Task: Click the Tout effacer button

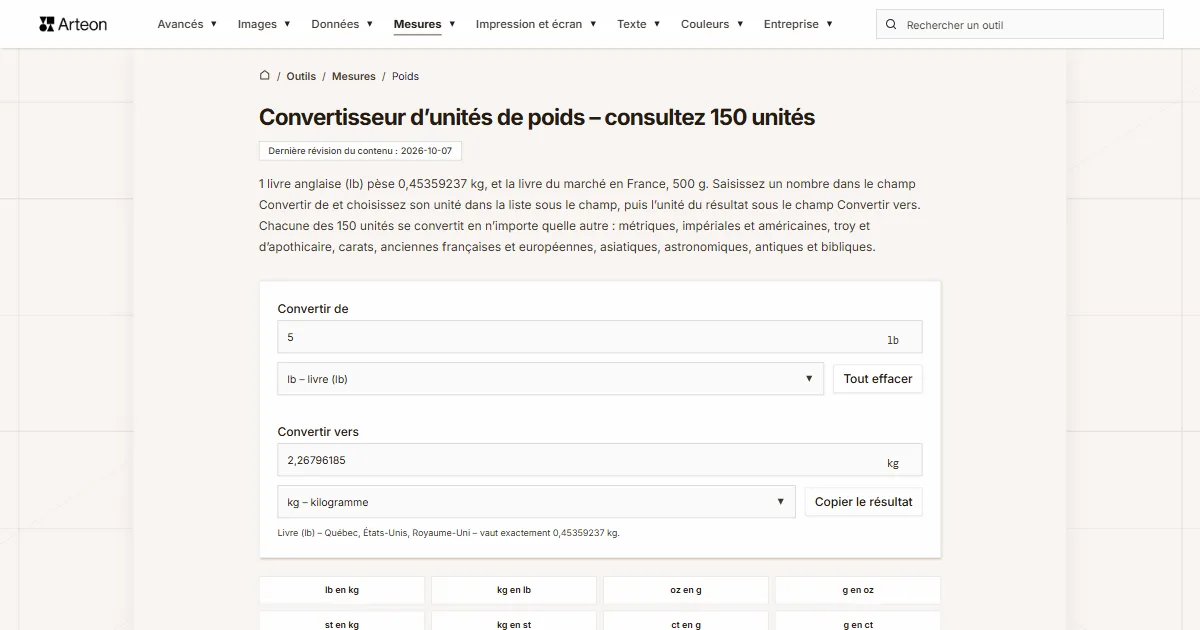Action: (878, 379)
